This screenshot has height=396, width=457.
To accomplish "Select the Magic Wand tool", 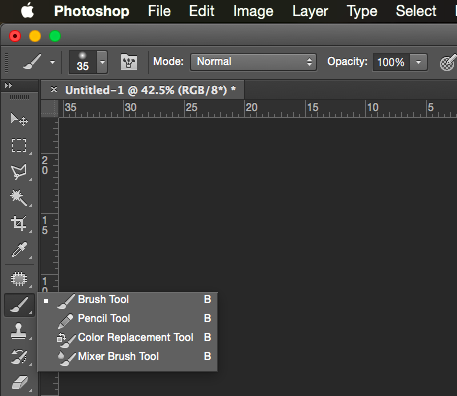I will [x=19, y=198].
